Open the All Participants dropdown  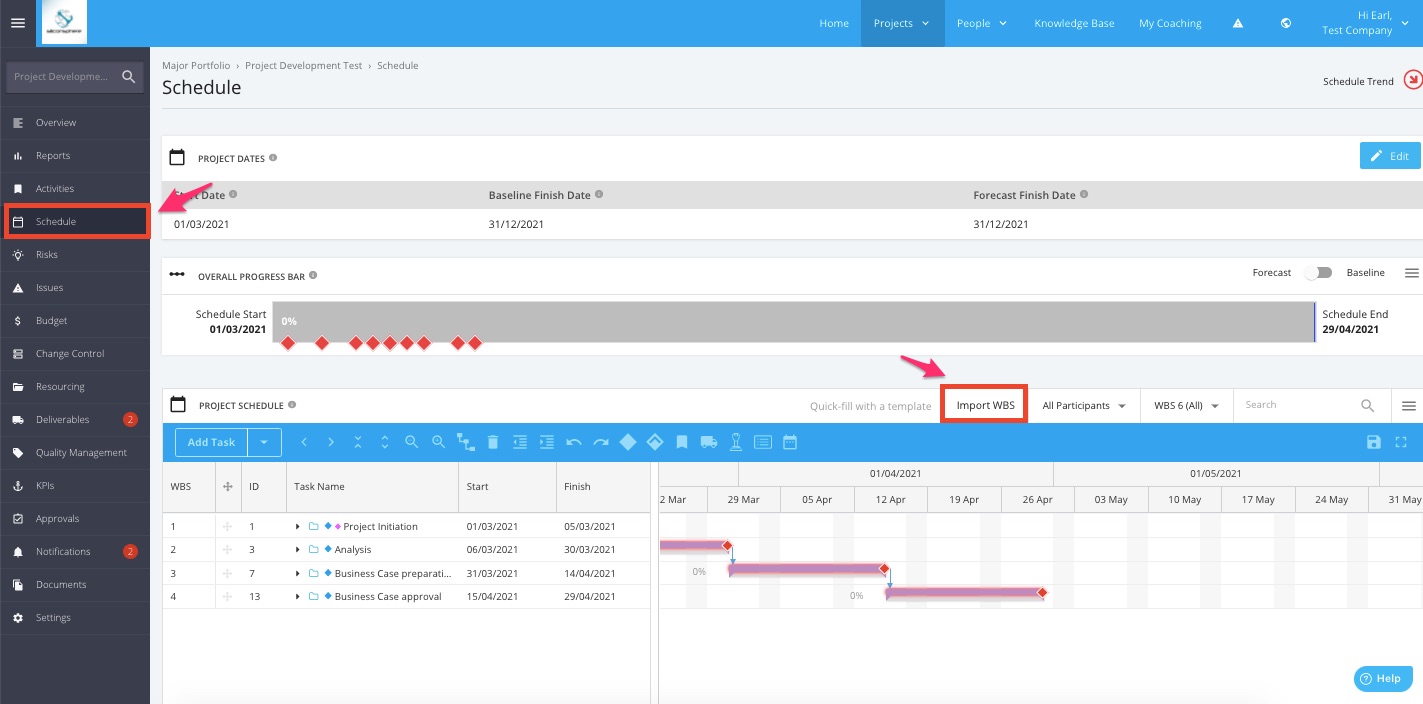coord(1084,406)
